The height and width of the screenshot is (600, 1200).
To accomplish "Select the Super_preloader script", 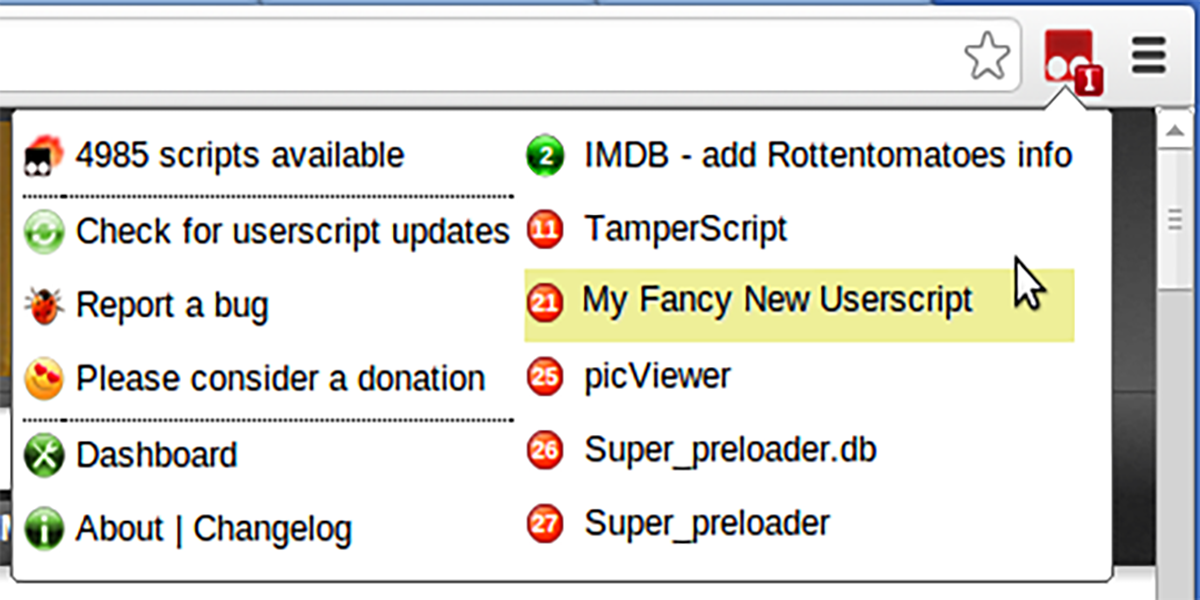I will [707, 524].
